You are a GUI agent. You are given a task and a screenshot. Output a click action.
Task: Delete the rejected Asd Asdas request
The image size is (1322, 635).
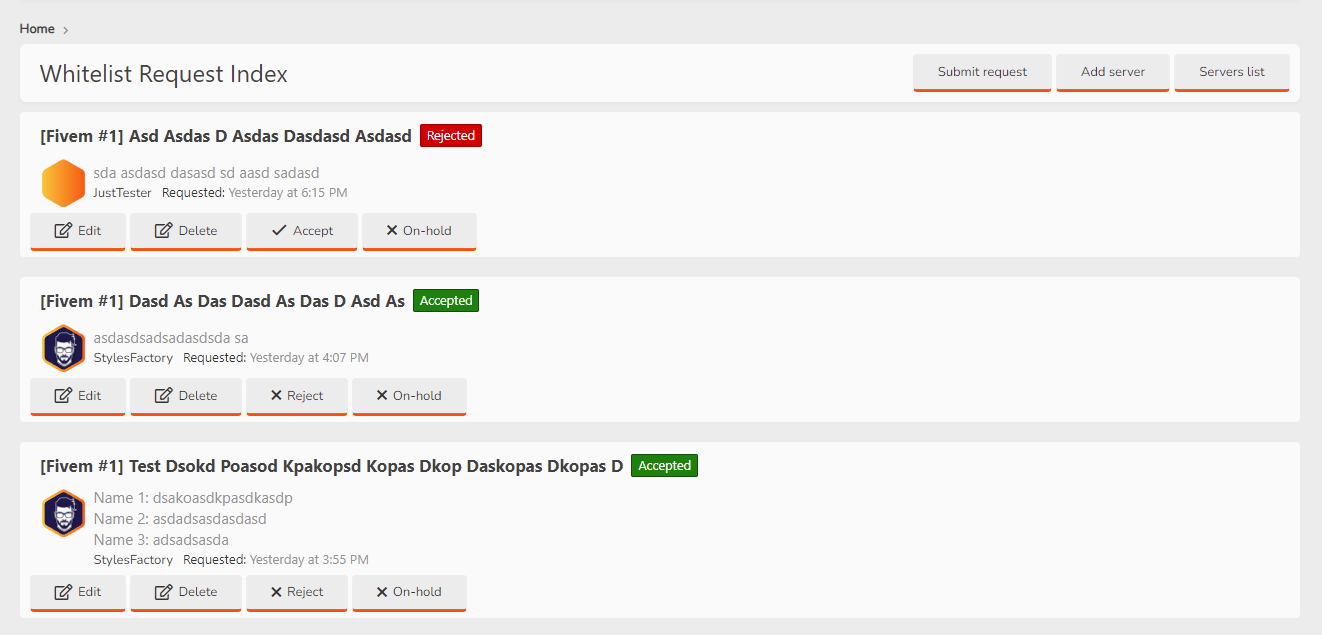point(186,231)
